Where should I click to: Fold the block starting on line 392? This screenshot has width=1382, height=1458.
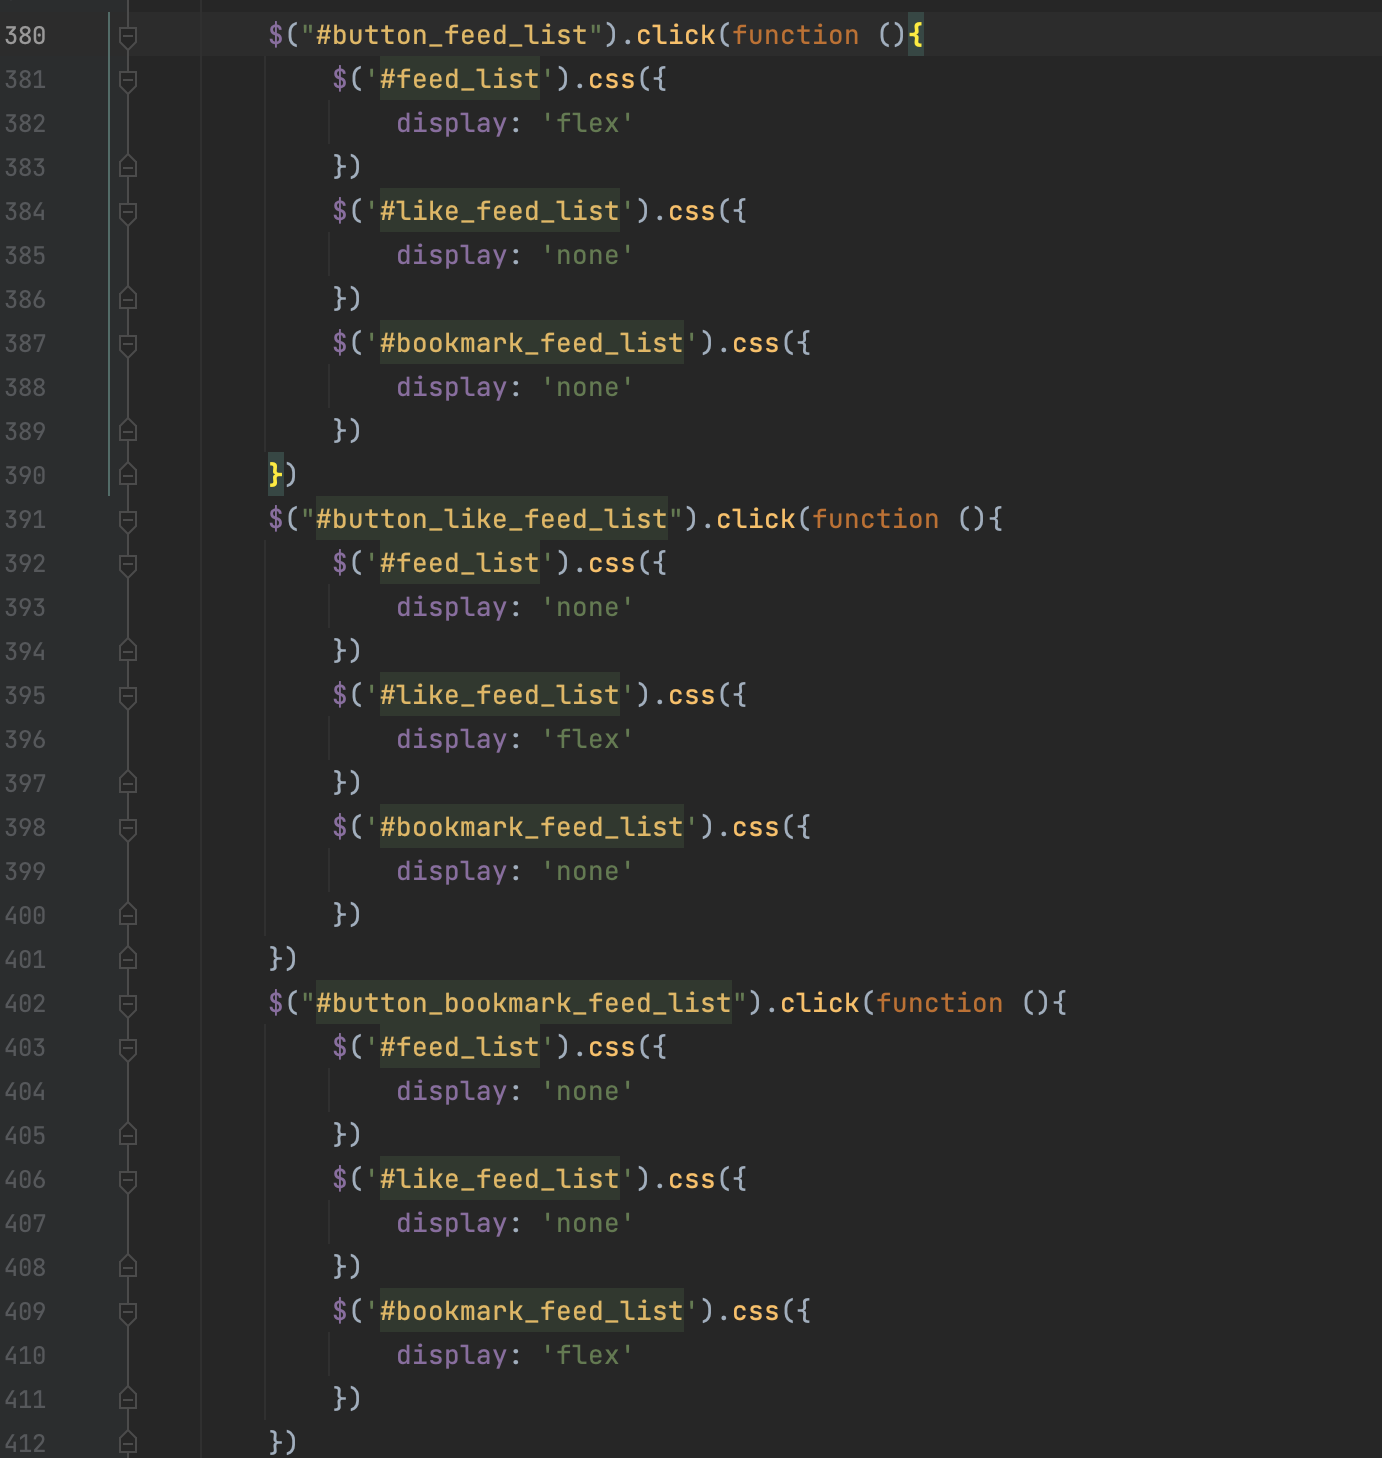(128, 565)
